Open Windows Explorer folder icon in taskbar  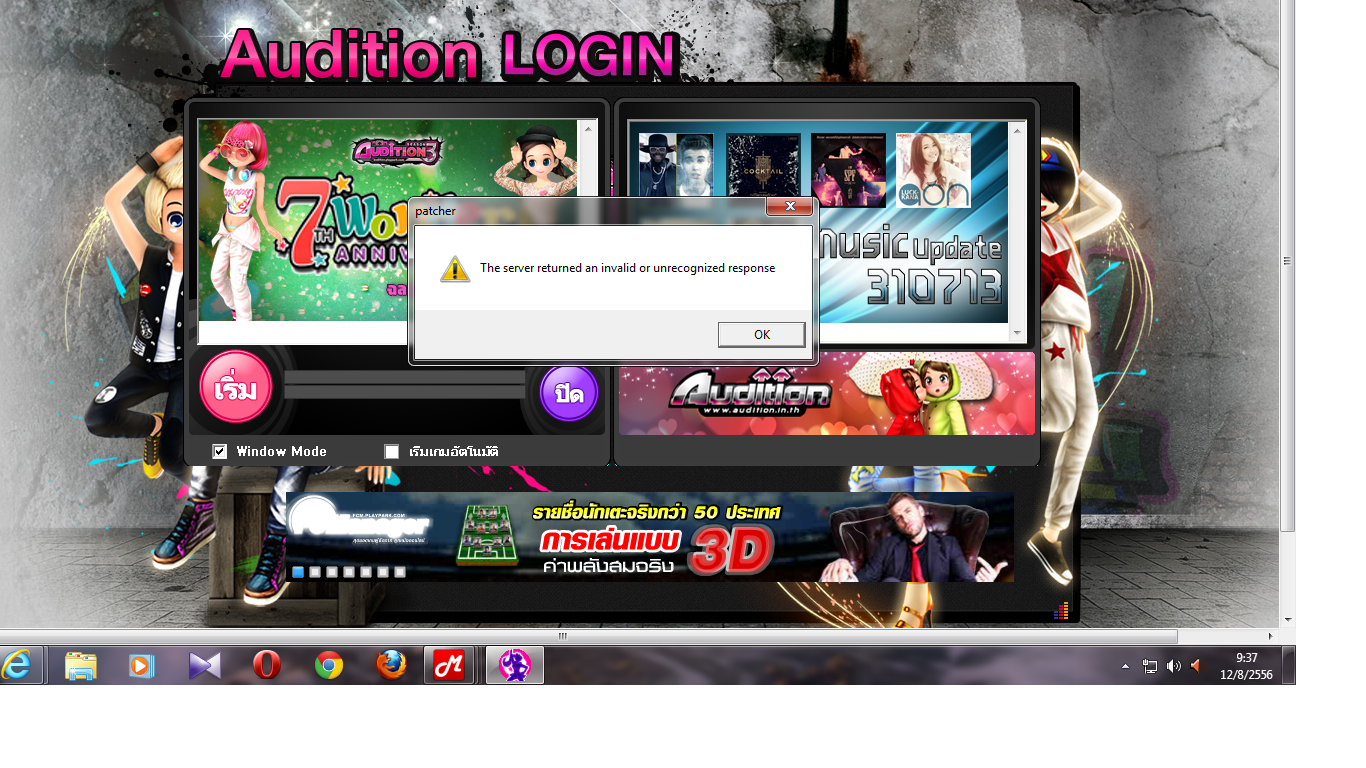(80, 665)
